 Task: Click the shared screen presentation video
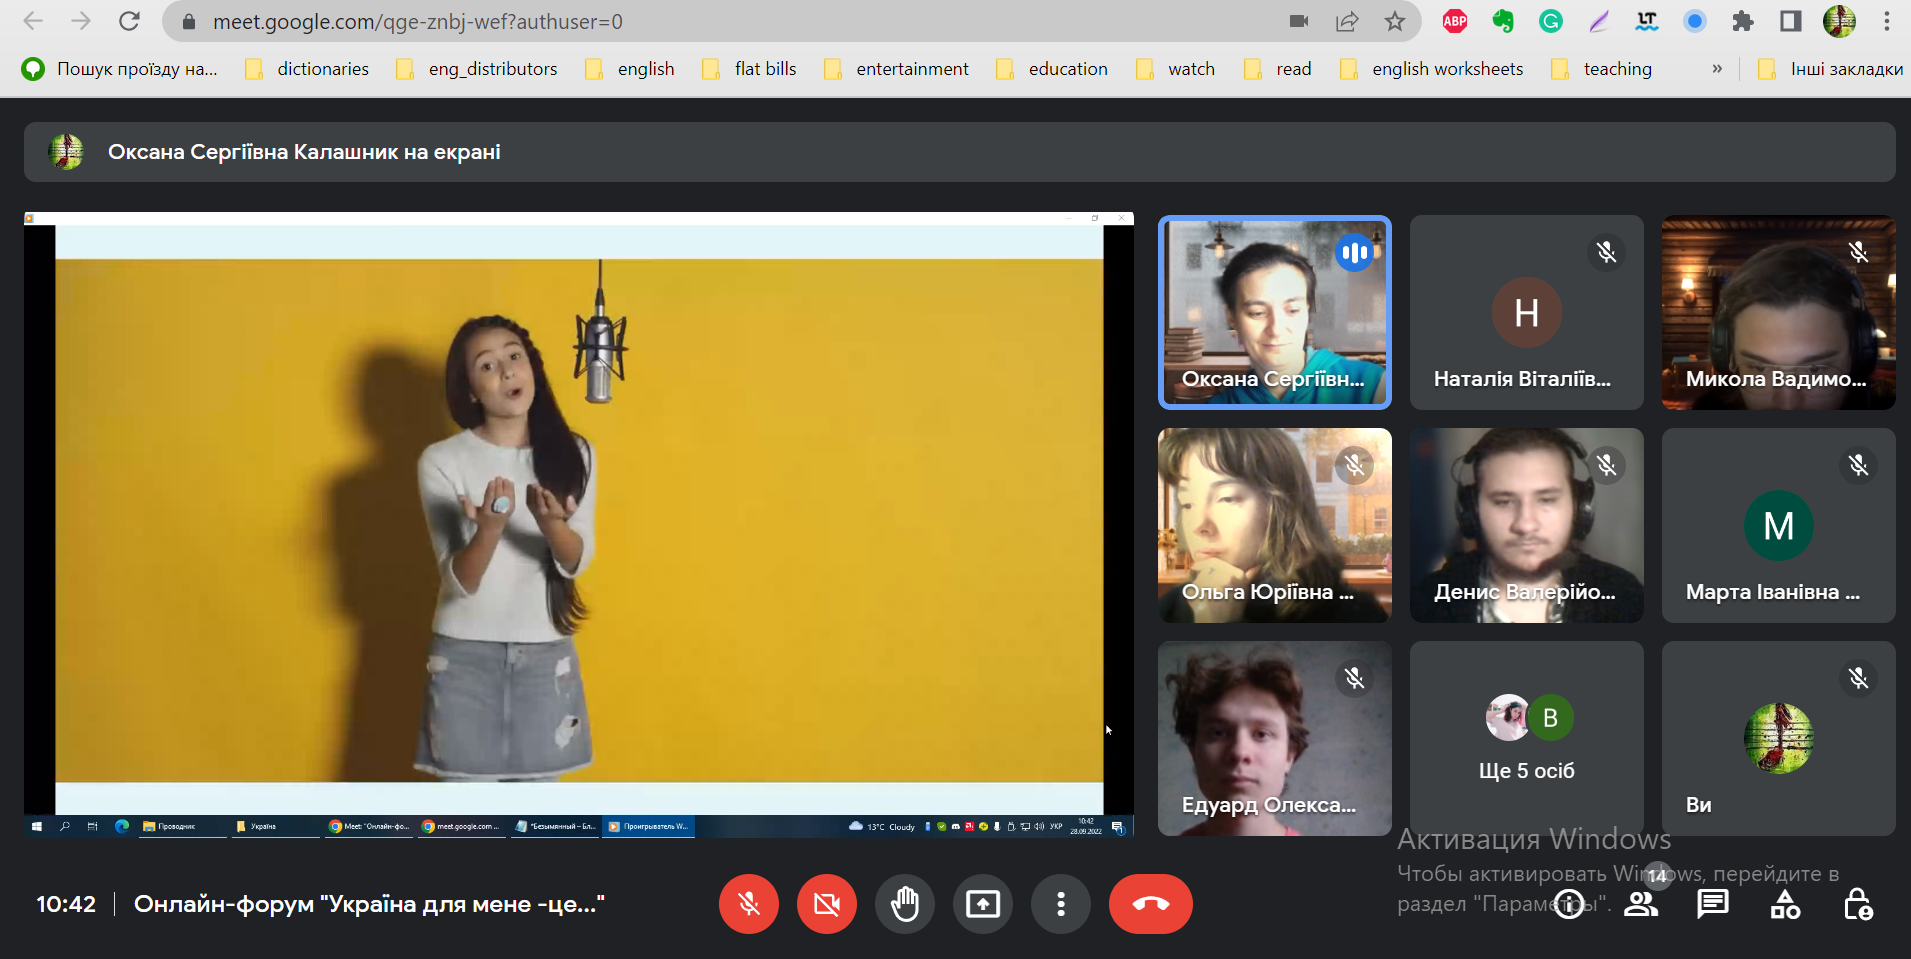(x=579, y=525)
